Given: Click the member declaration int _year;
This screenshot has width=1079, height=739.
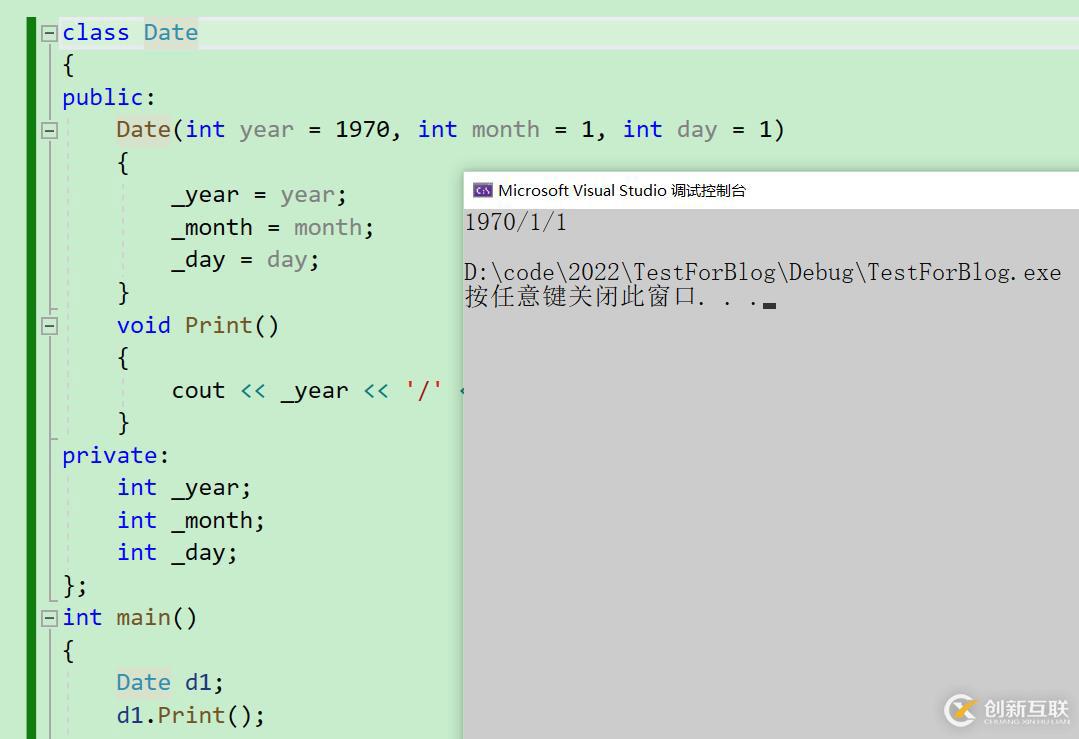Looking at the screenshot, I should [x=184, y=488].
